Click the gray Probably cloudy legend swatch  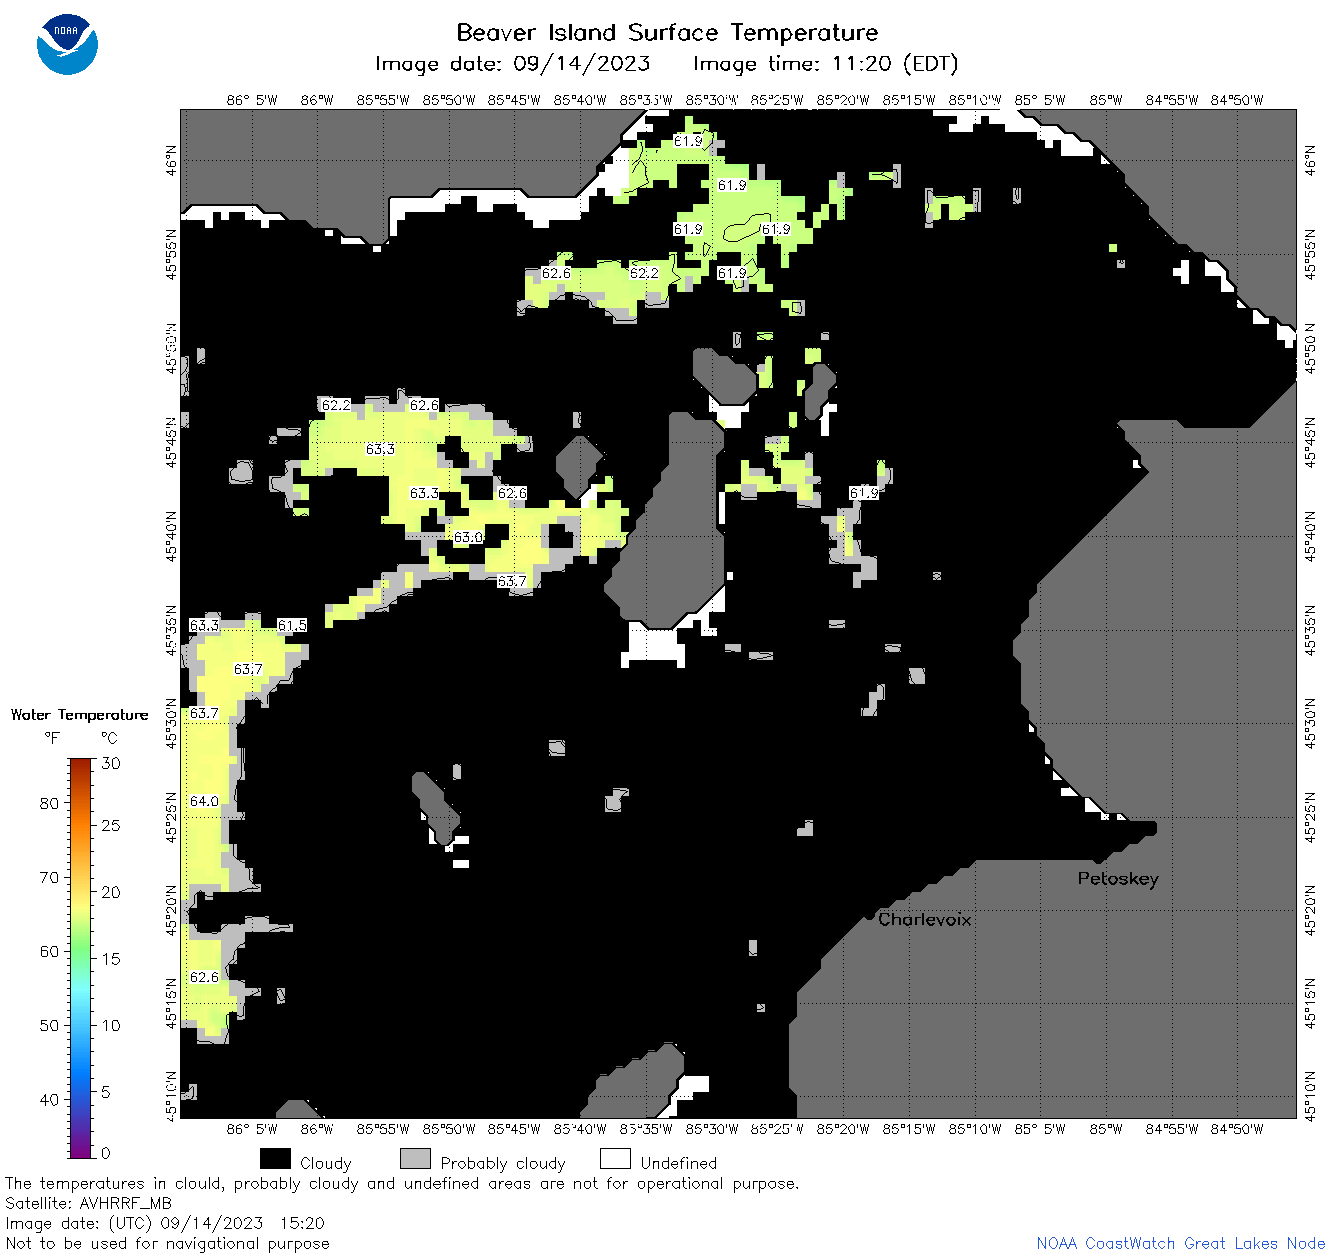[415, 1159]
